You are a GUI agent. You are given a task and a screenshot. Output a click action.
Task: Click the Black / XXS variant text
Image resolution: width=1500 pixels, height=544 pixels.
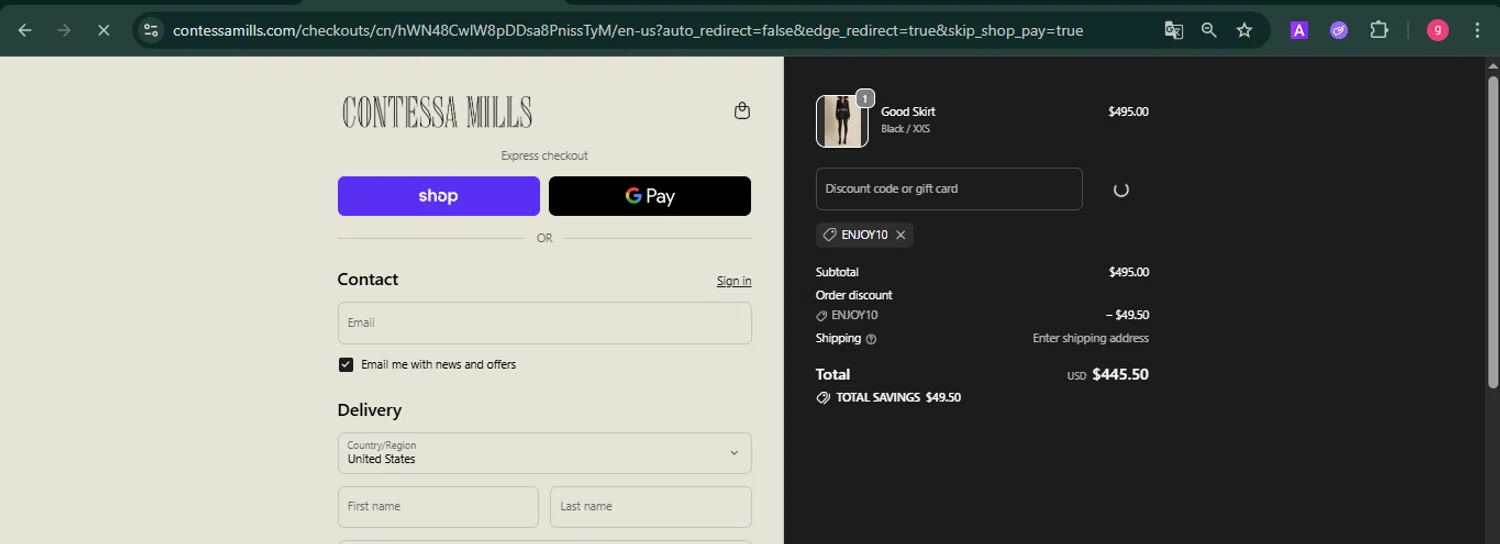[905, 129]
